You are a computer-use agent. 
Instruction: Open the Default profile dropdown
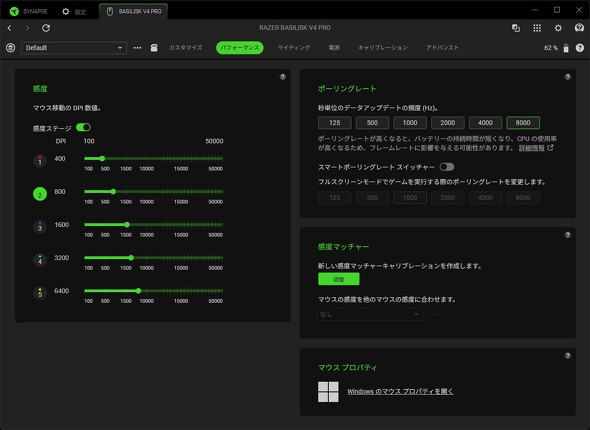pos(74,48)
